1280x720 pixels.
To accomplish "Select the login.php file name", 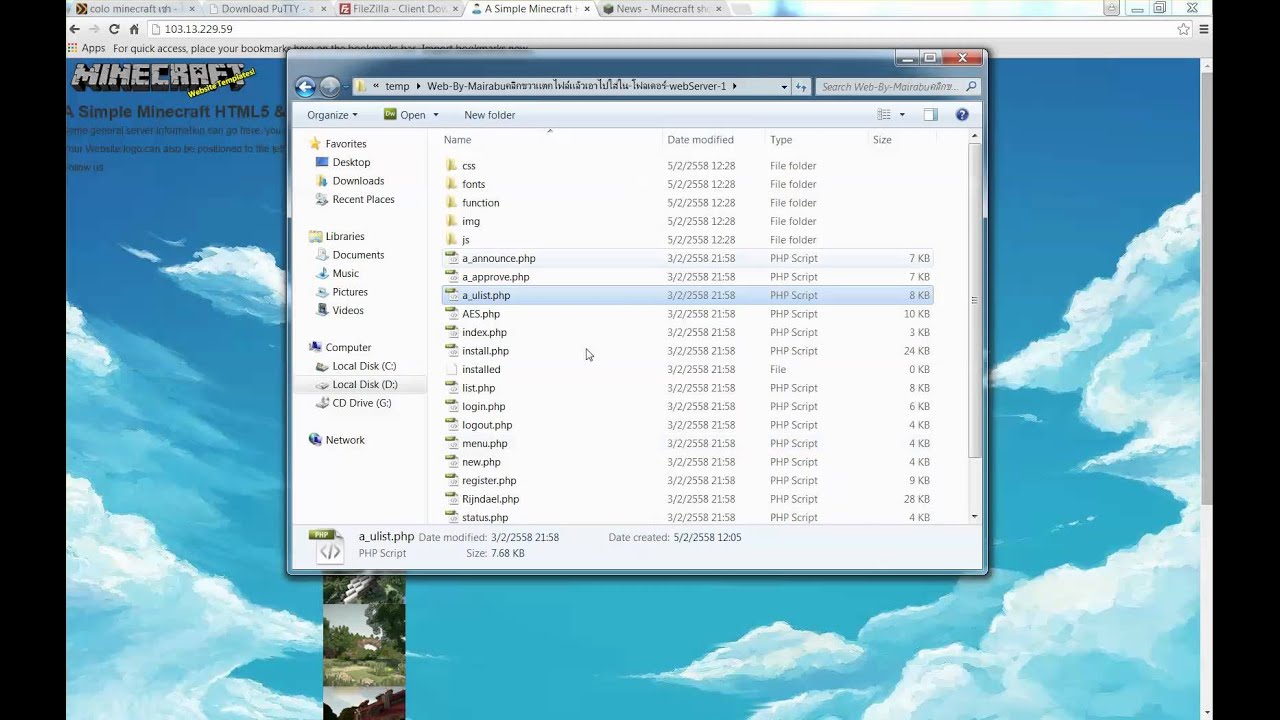I will (483, 406).
